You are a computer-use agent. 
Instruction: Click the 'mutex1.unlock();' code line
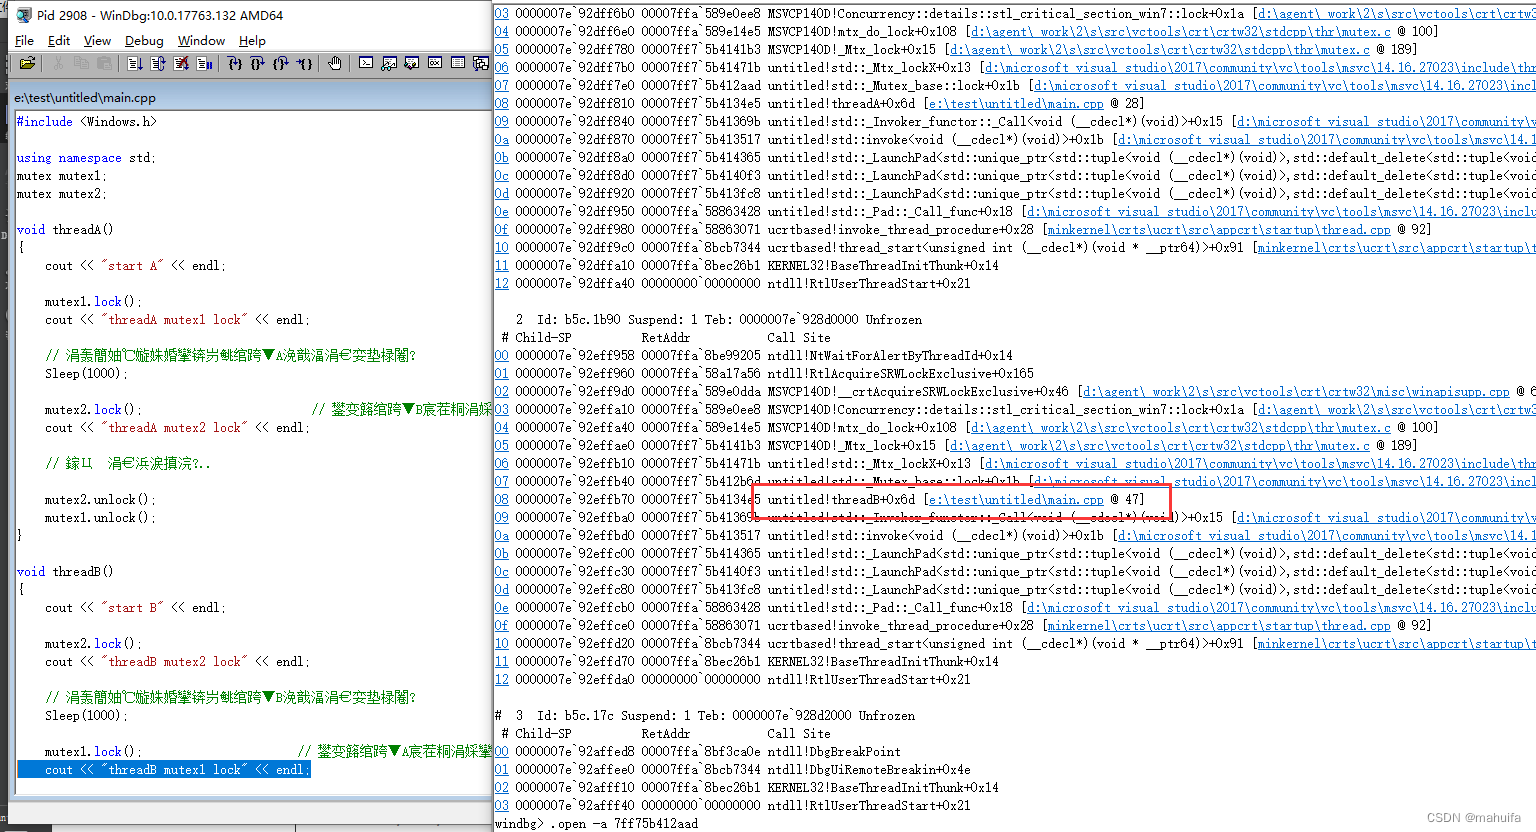pyautogui.click(x=100, y=518)
